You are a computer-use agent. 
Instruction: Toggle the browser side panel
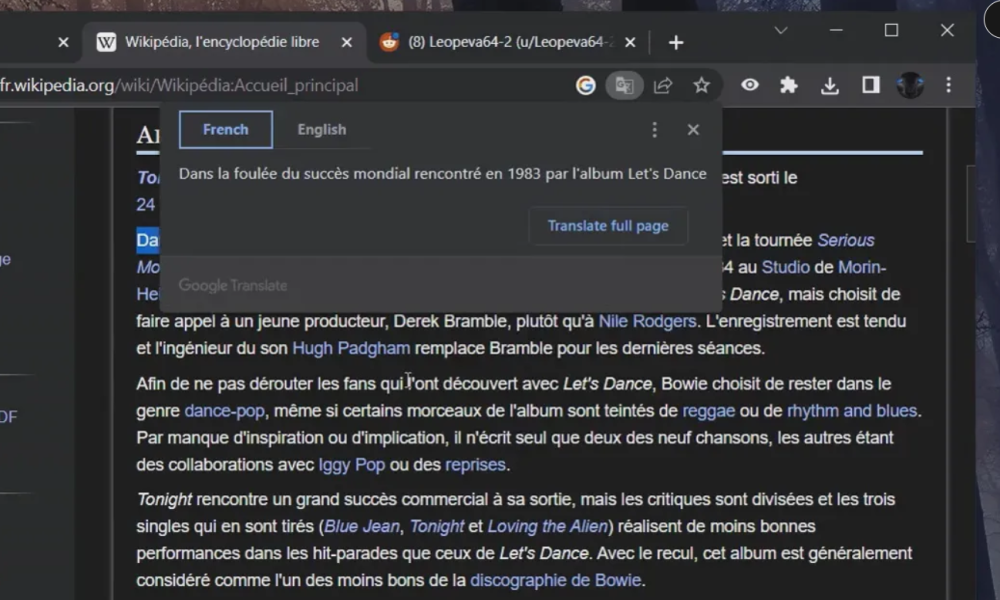pyautogui.click(x=870, y=86)
